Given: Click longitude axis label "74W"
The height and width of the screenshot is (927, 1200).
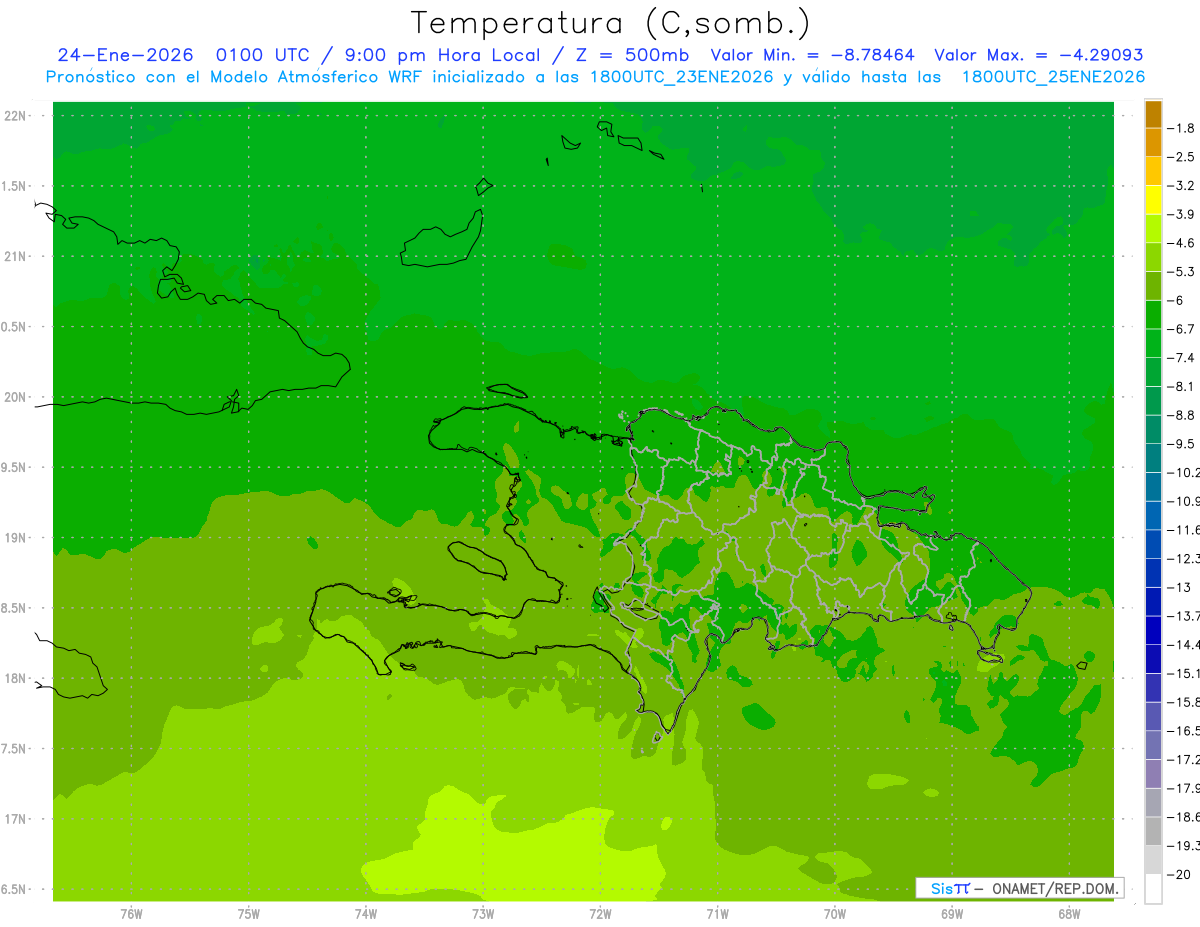Looking at the screenshot, I should coord(366,913).
